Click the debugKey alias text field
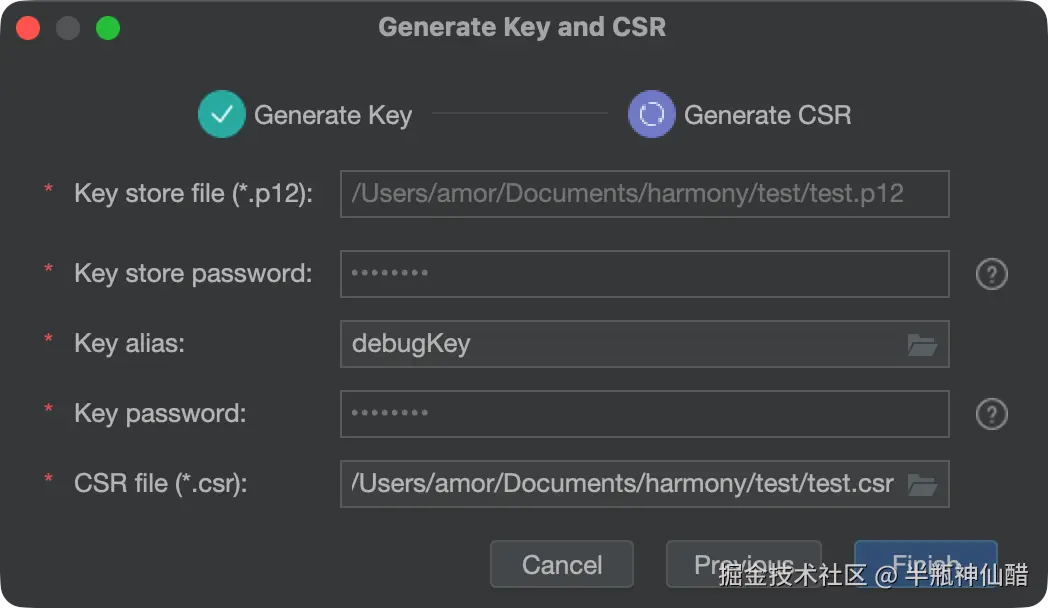This screenshot has height=608, width=1048. (x=620, y=344)
